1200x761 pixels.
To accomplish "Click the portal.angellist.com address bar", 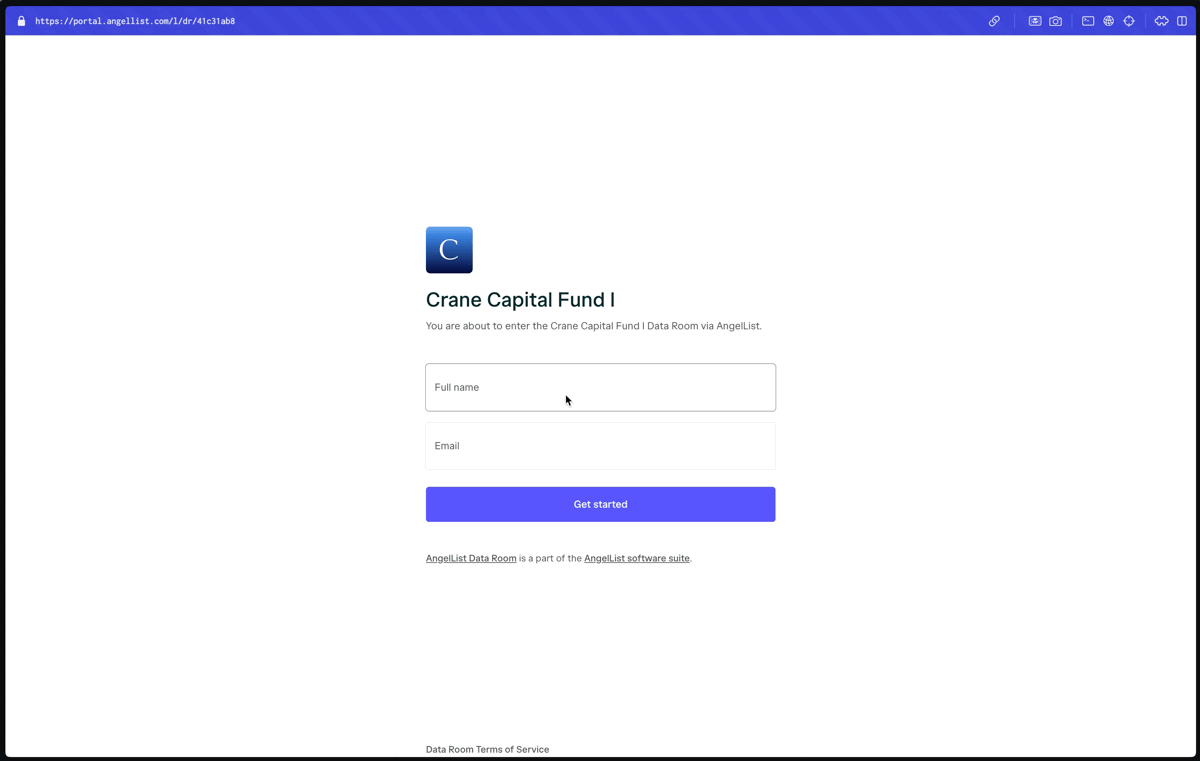I will coord(135,20).
